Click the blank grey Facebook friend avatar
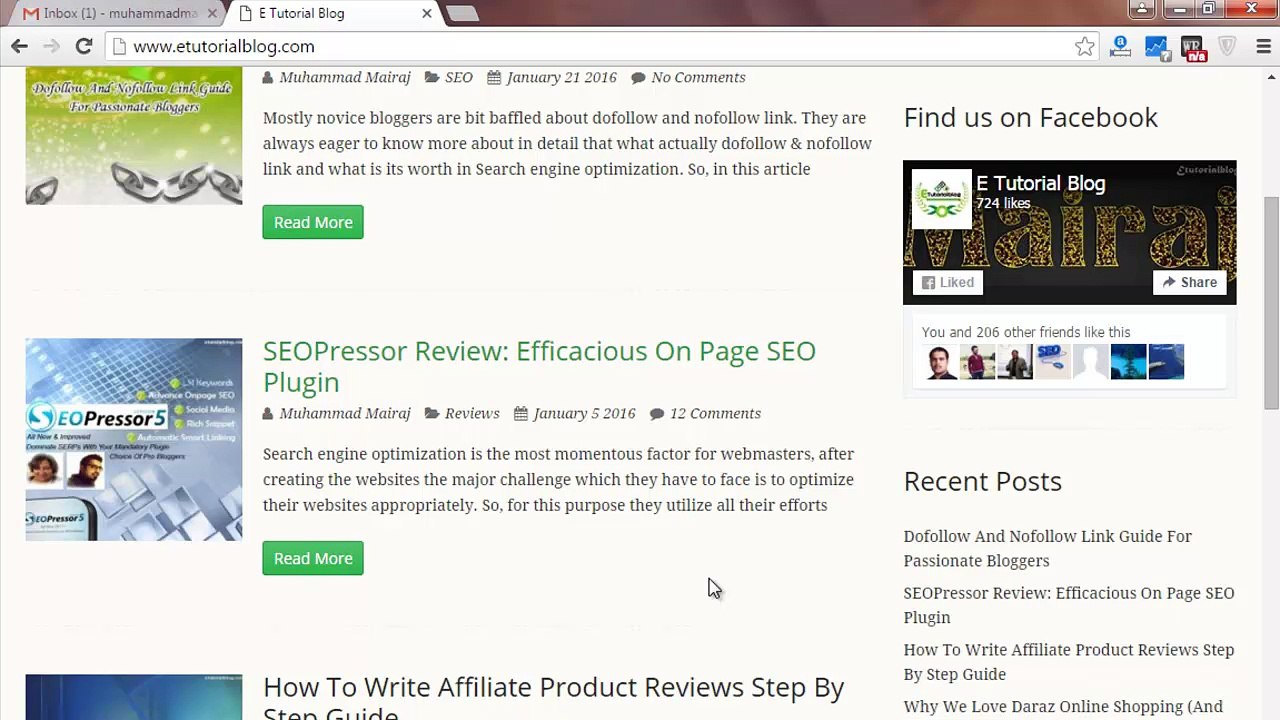This screenshot has height=720, width=1280. tap(1090, 361)
